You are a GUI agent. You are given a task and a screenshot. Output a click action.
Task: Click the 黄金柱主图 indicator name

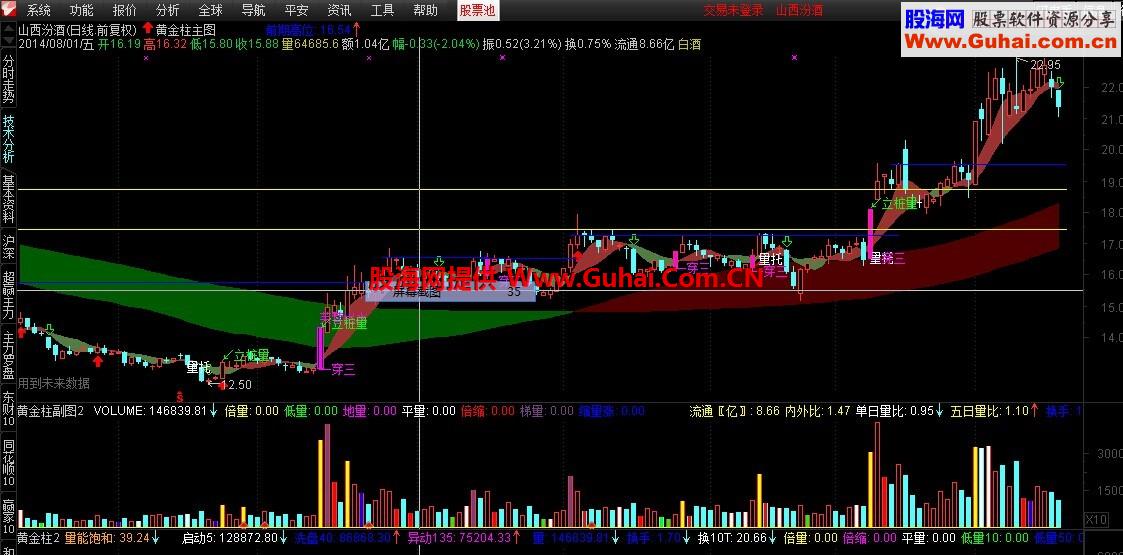[x=185, y=29]
